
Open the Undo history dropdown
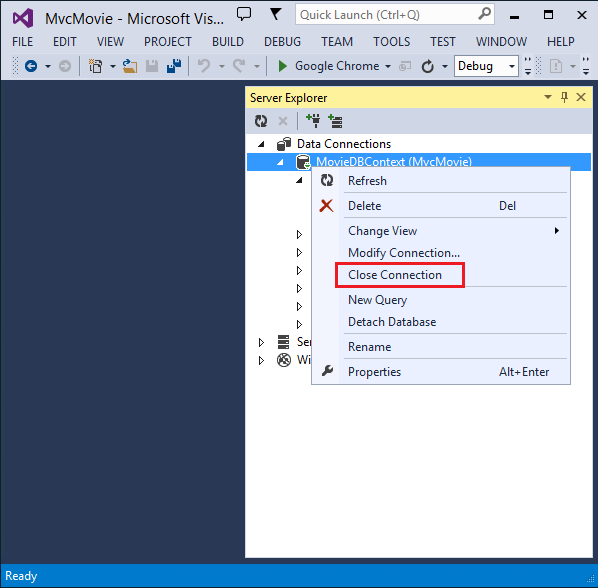tap(222, 66)
